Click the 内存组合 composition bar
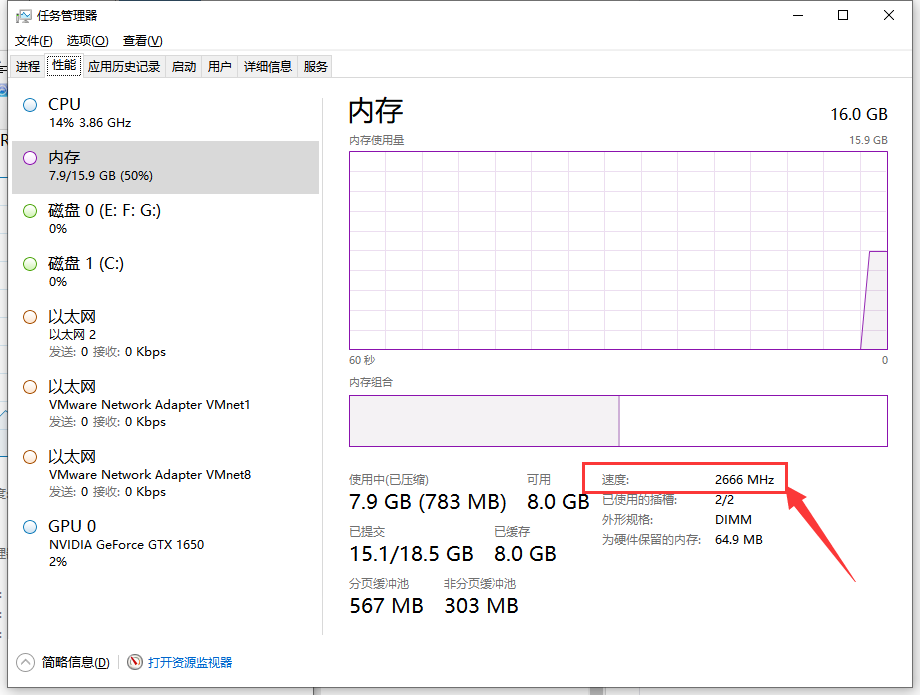The width and height of the screenshot is (920, 695). point(617,420)
